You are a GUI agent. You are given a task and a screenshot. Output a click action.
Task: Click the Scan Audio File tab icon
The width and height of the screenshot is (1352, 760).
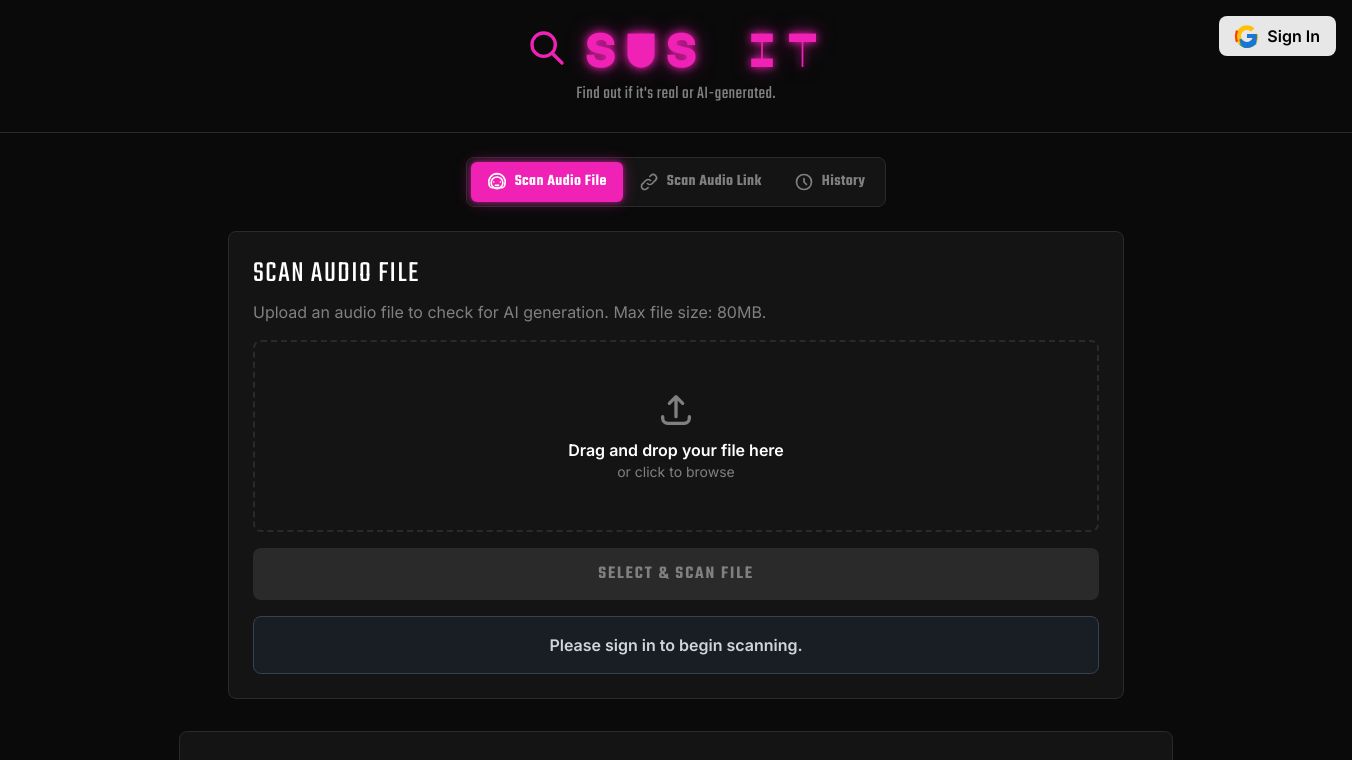point(497,182)
